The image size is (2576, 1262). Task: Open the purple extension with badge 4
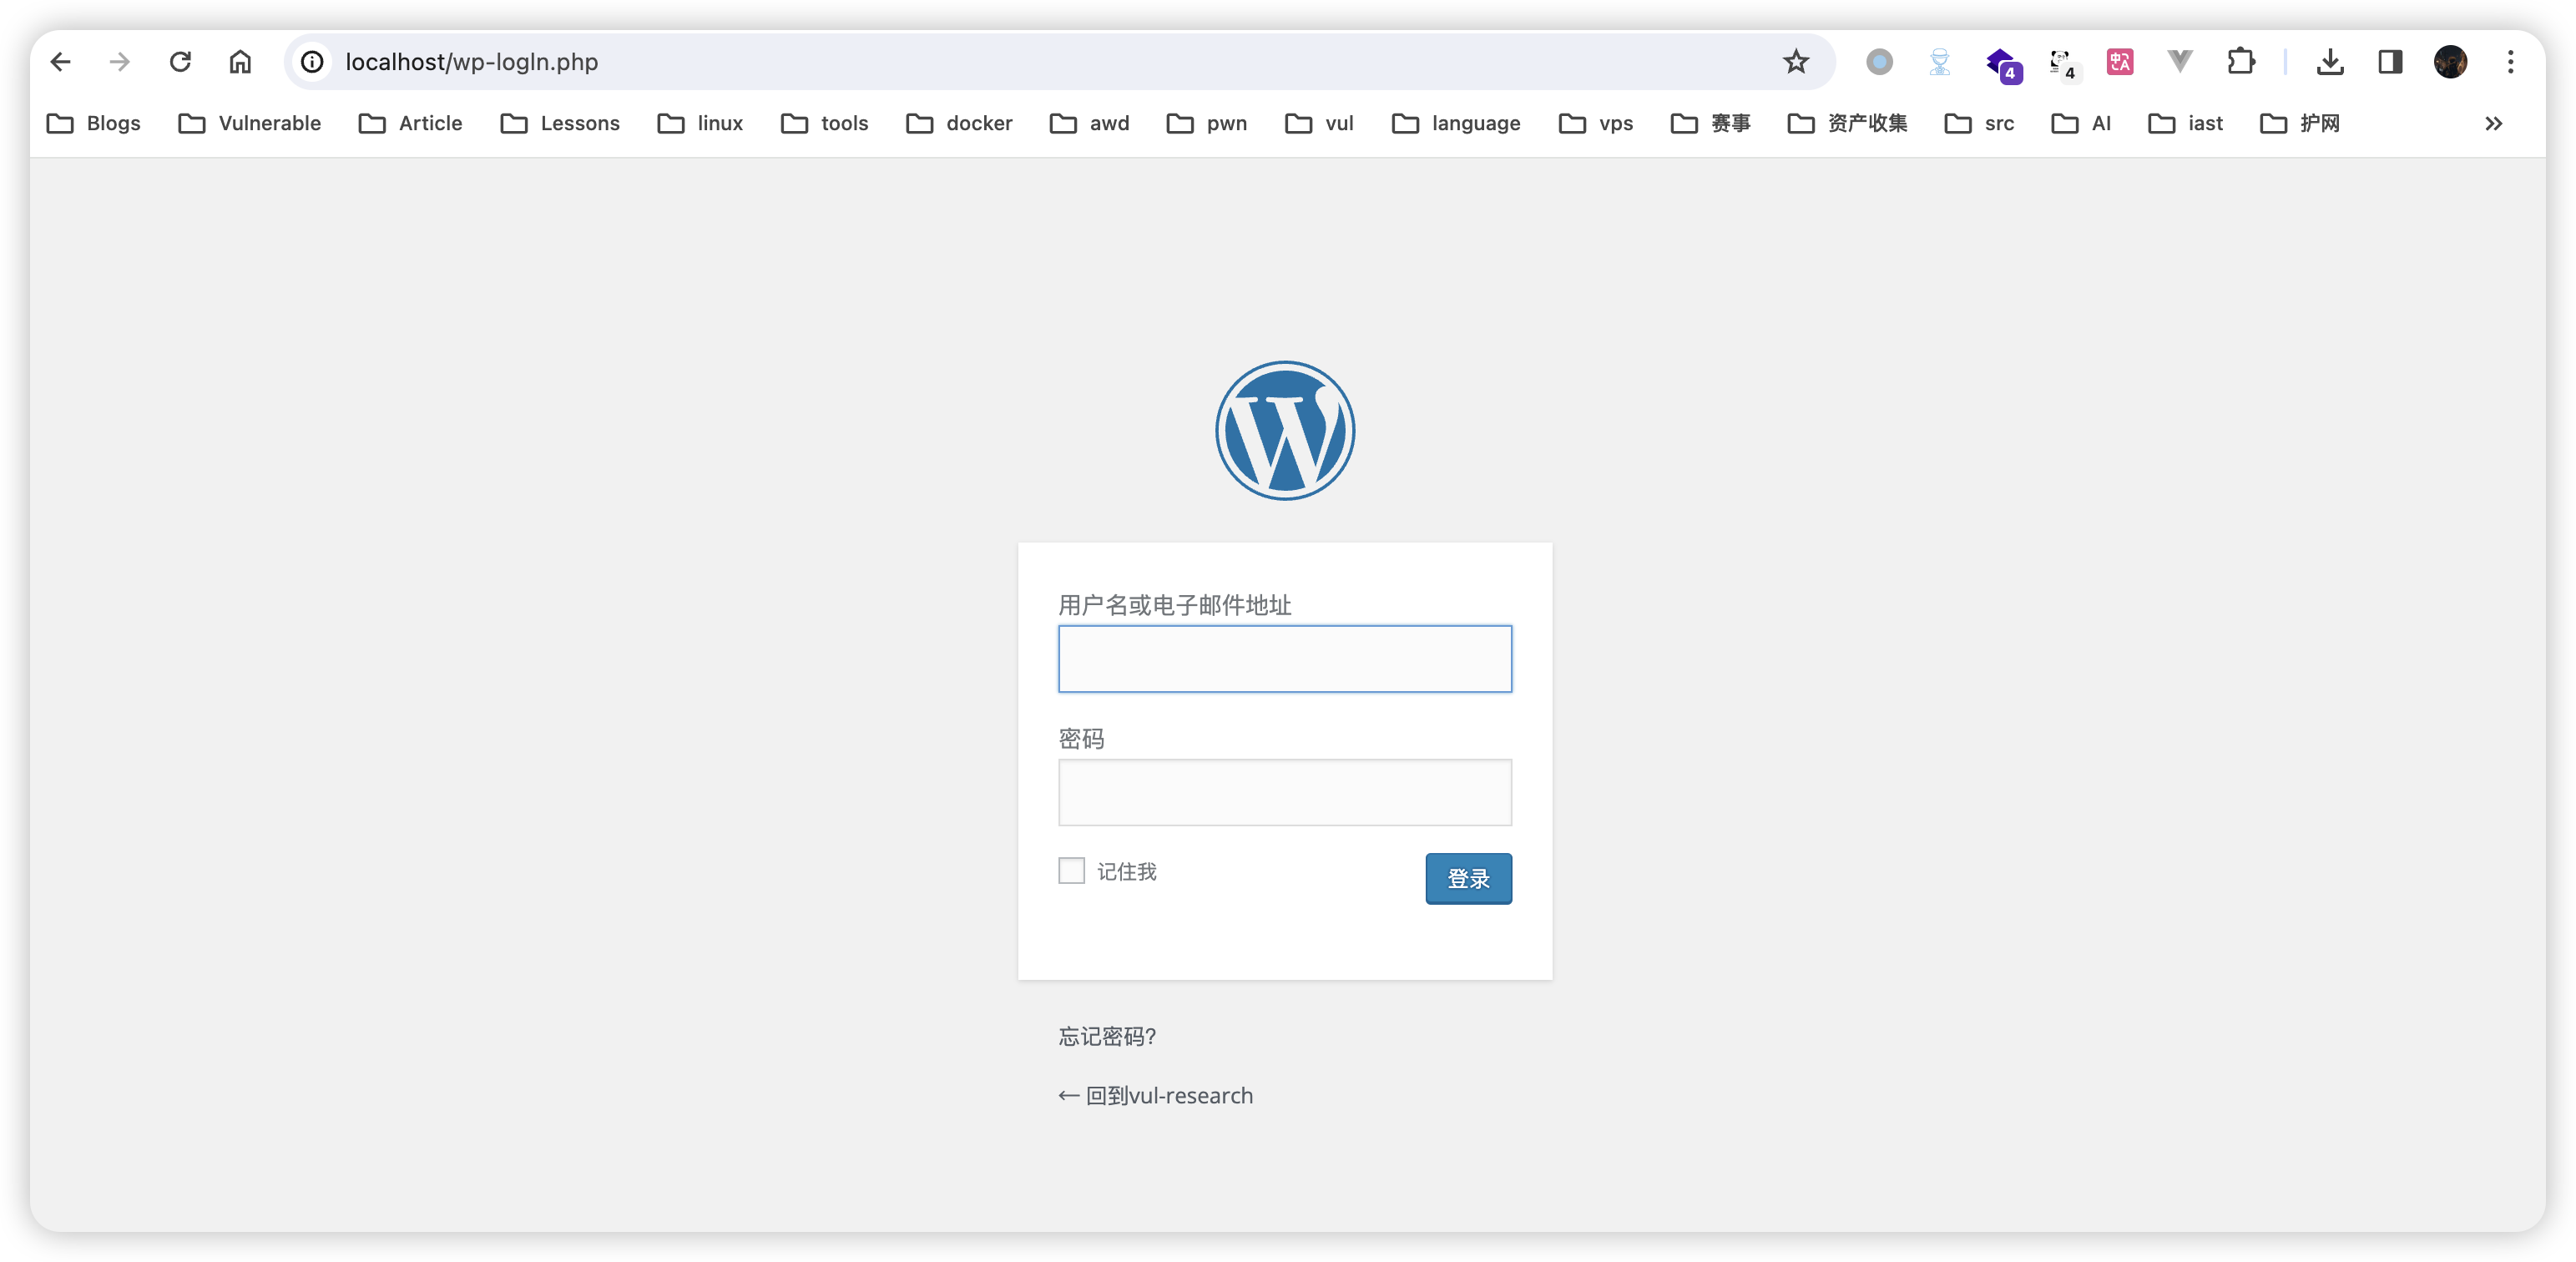pos(2003,64)
